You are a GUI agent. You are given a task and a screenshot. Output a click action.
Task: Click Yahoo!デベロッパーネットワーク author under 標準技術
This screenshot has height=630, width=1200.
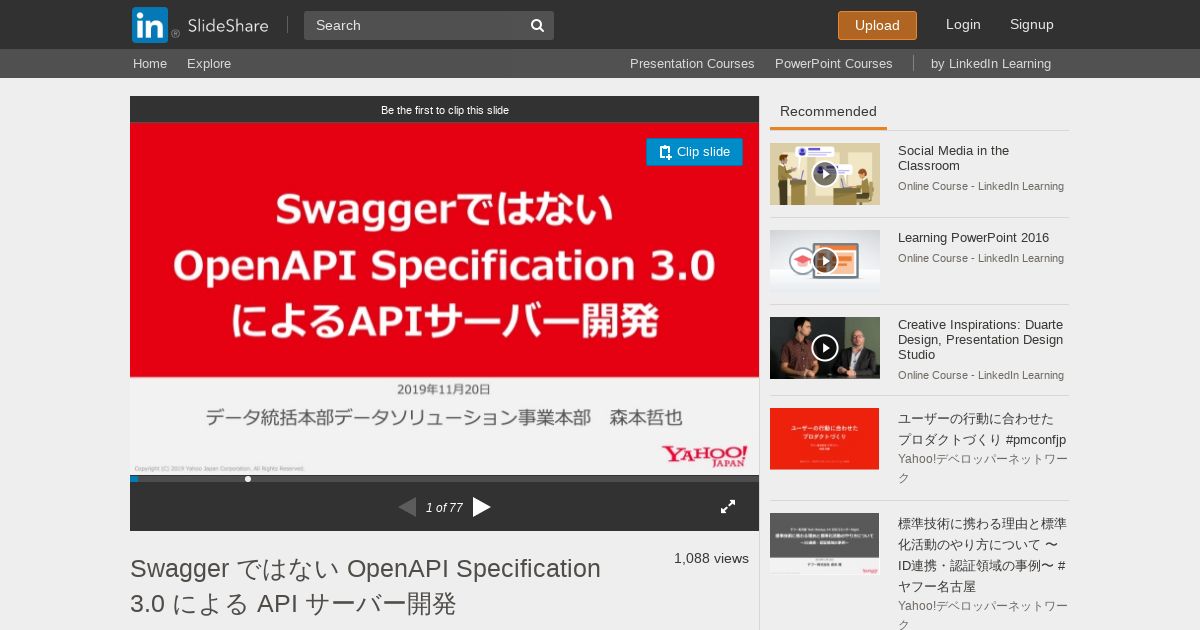pyautogui.click(x=982, y=615)
